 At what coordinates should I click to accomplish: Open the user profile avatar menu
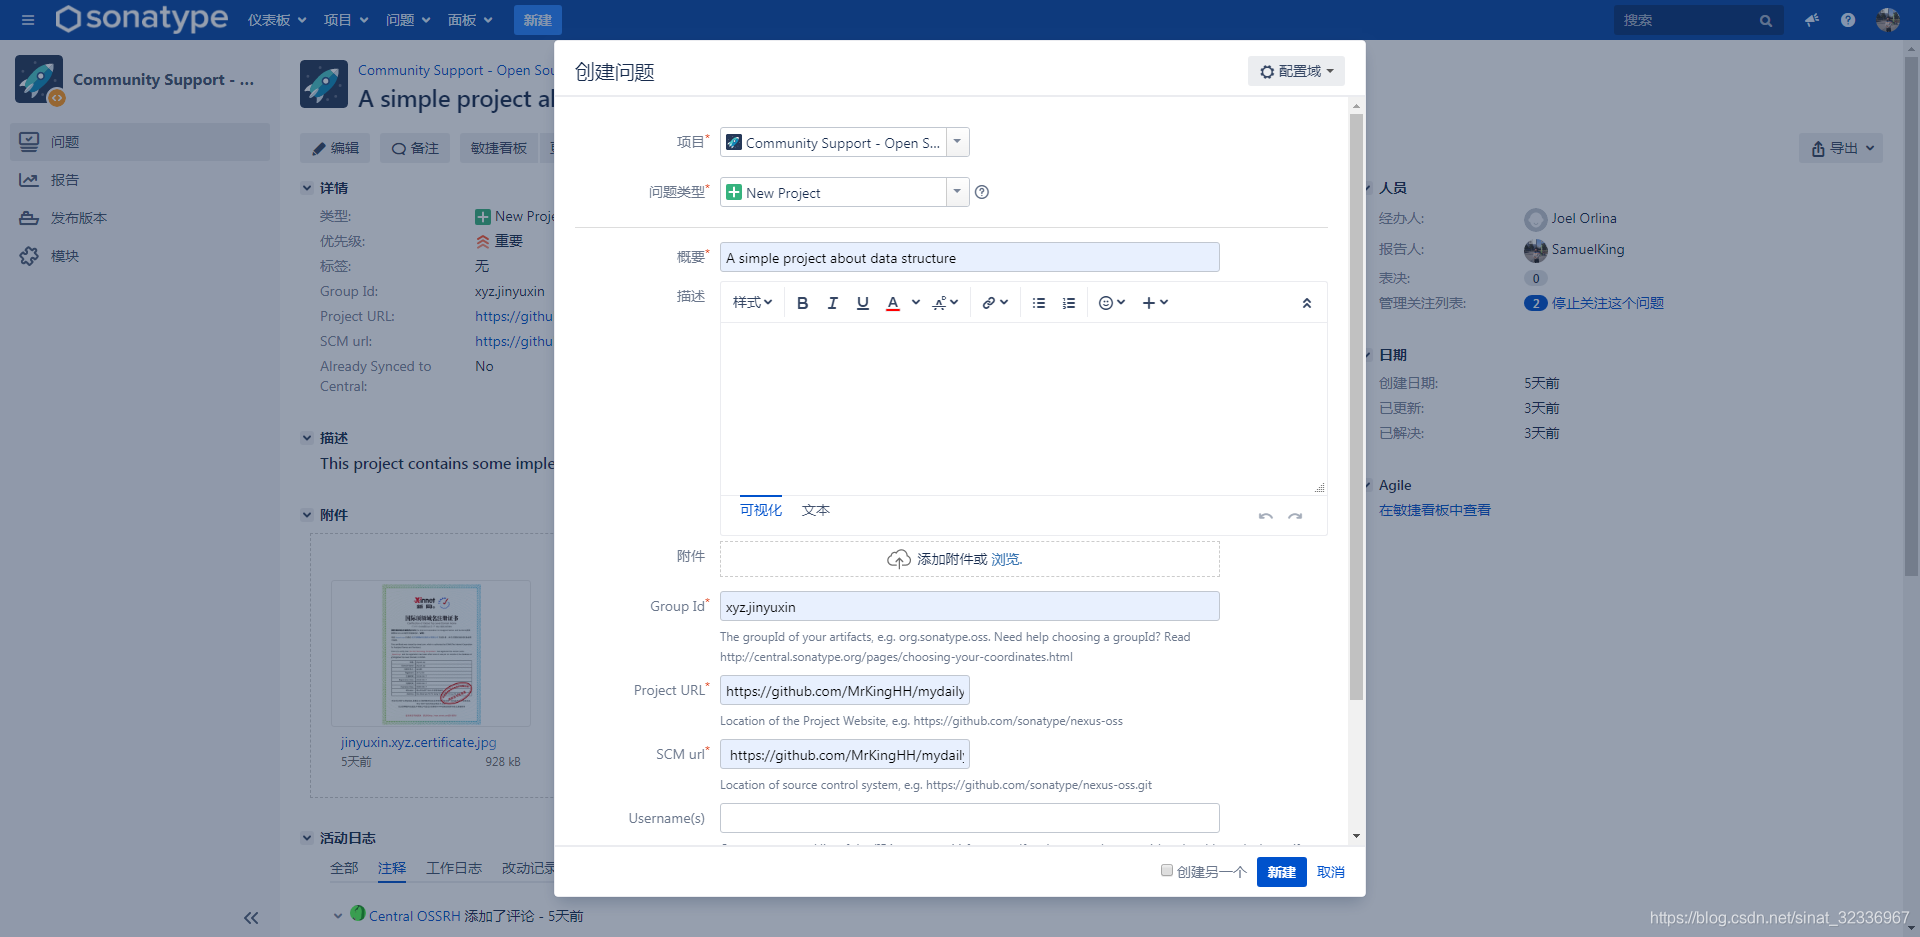coord(1888,20)
